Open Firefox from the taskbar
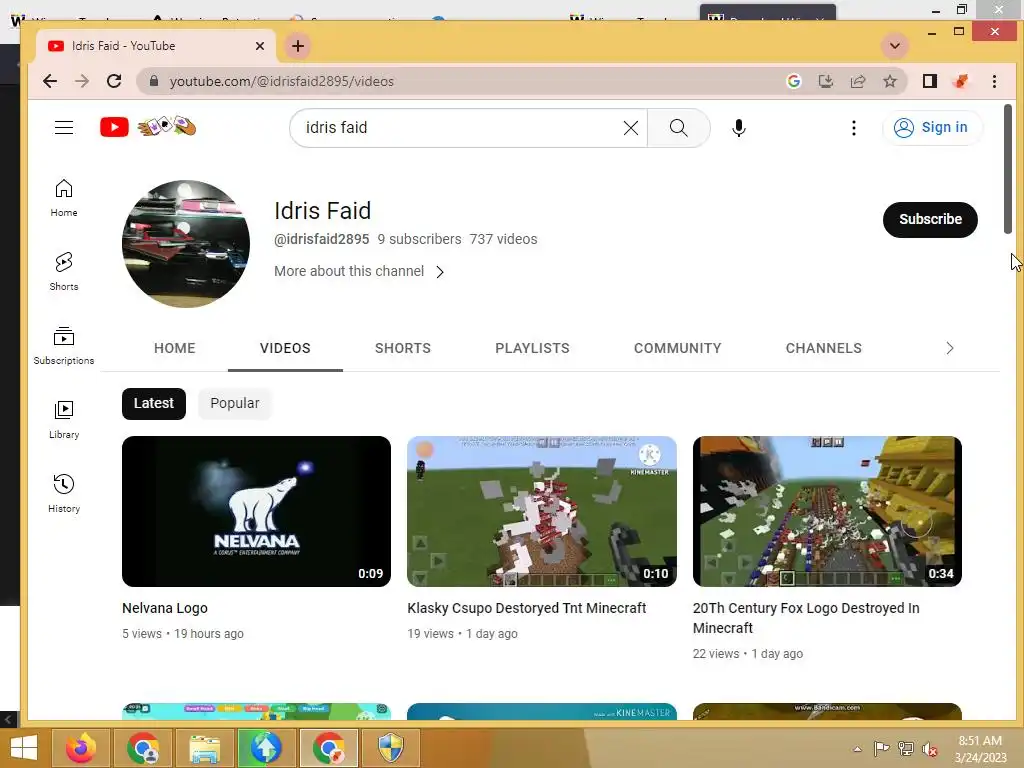 pyautogui.click(x=81, y=748)
